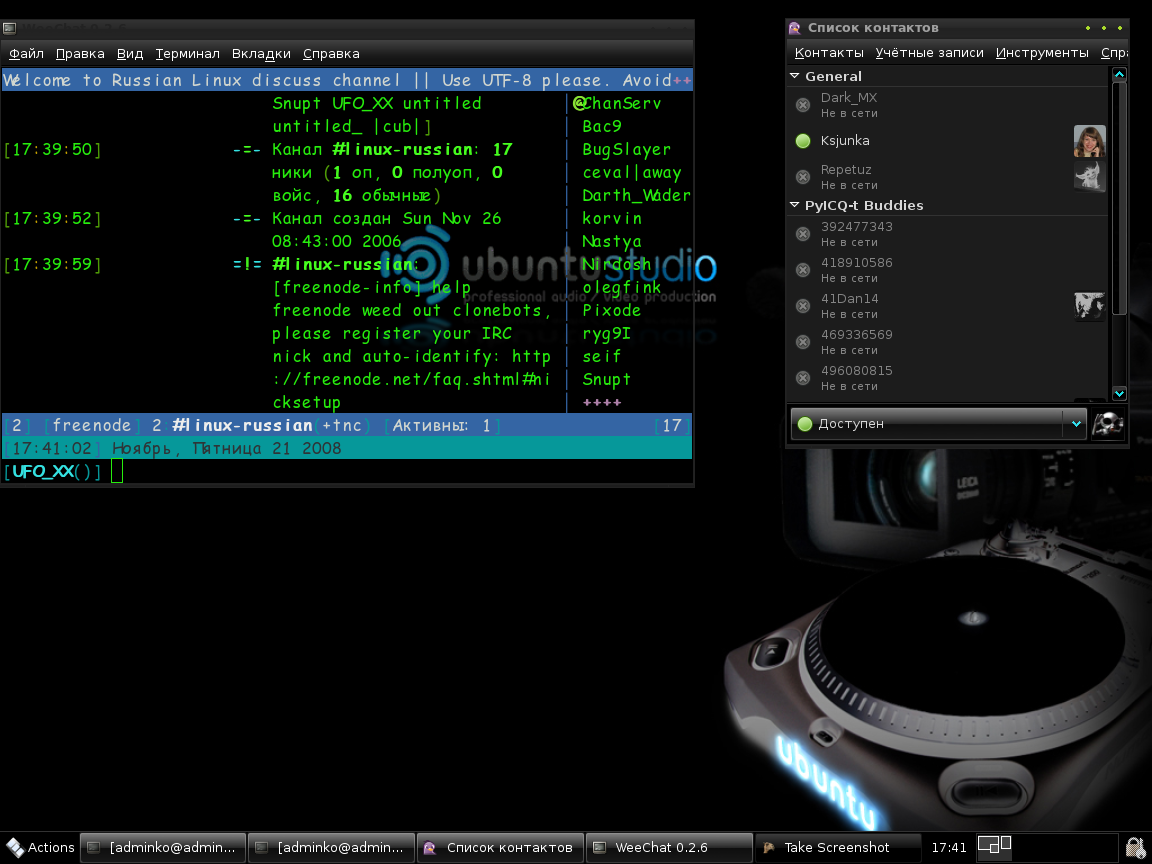
Task: Click 41Dan14's avatar thumbnail
Action: pyautogui.click(x=1090, y=306)
